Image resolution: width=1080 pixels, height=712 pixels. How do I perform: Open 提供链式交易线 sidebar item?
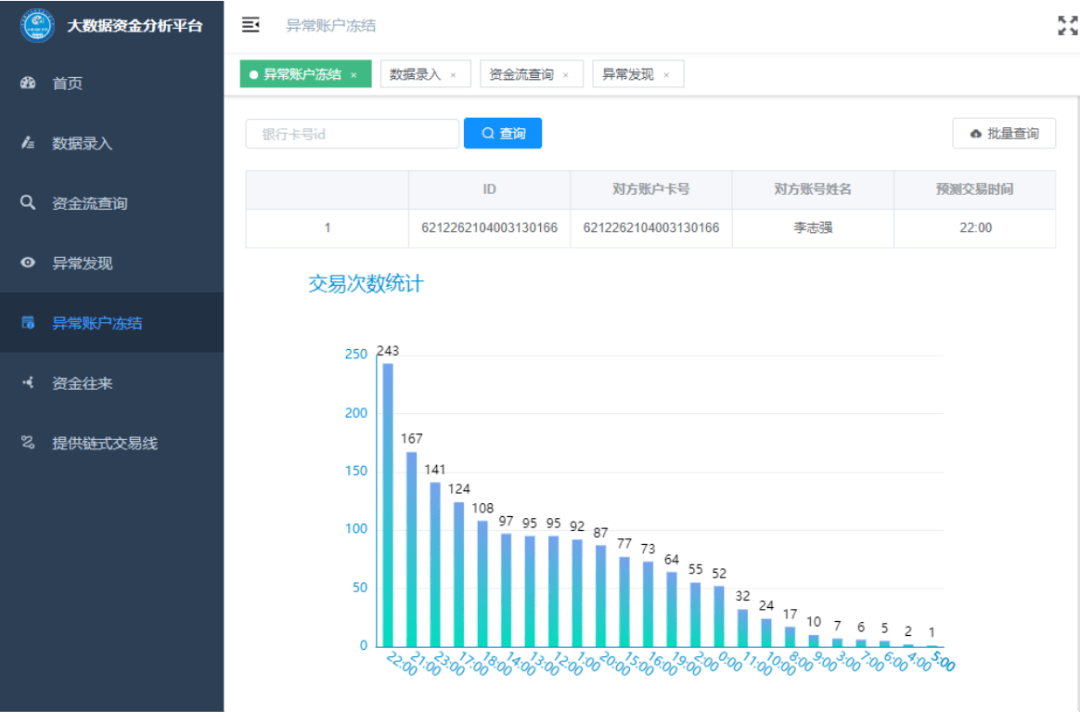[112, 443]
